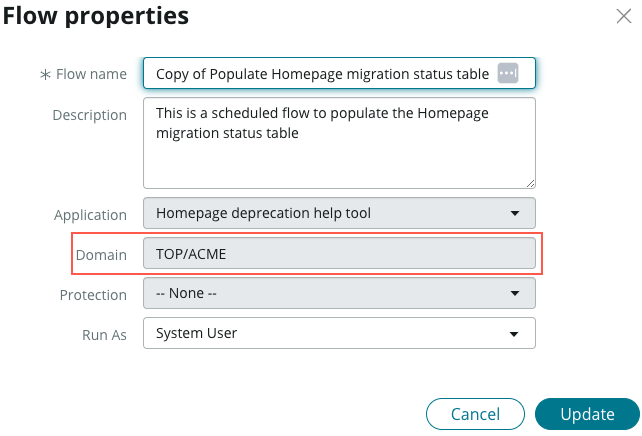Click the Run As label
Image resolution: width=642 pixels, height=436 pixels.
pyautogui.click(x=104, y=335)
